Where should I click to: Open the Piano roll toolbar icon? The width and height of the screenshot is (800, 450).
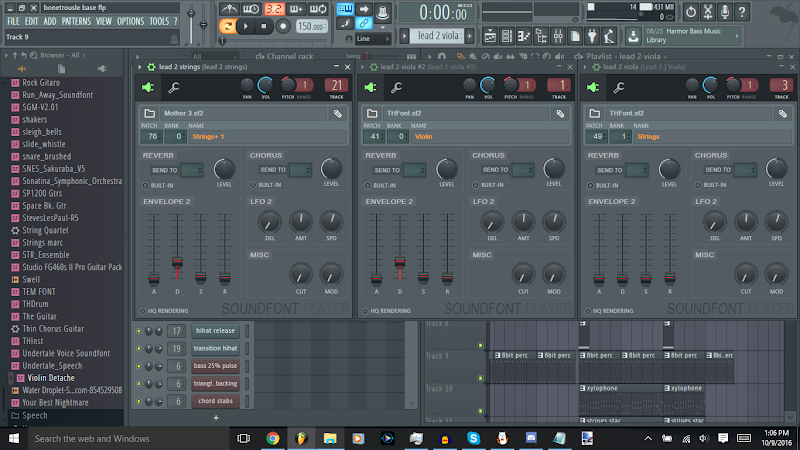[x=523, y=36]
